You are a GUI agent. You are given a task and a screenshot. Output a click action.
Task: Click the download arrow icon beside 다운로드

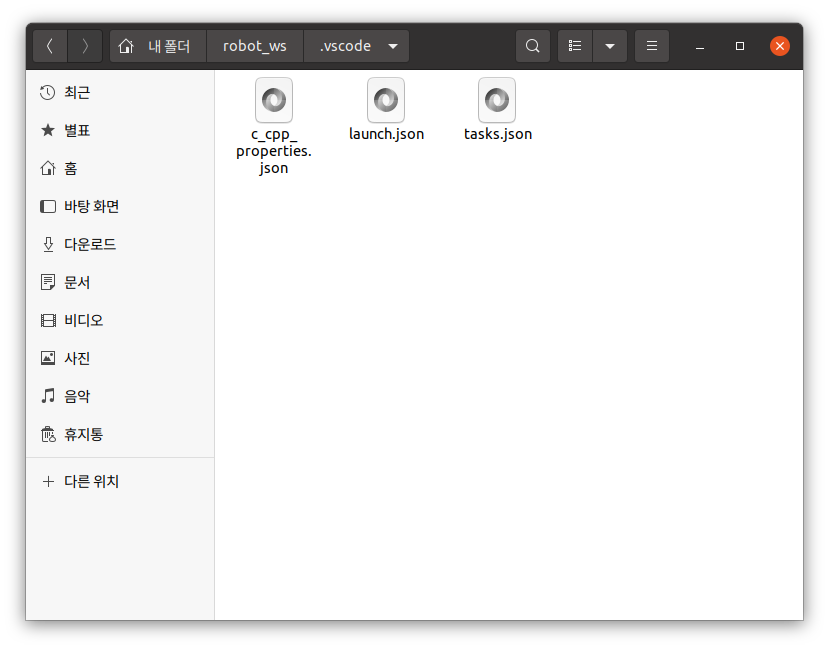pyautogui.click(x=48, y=245)
